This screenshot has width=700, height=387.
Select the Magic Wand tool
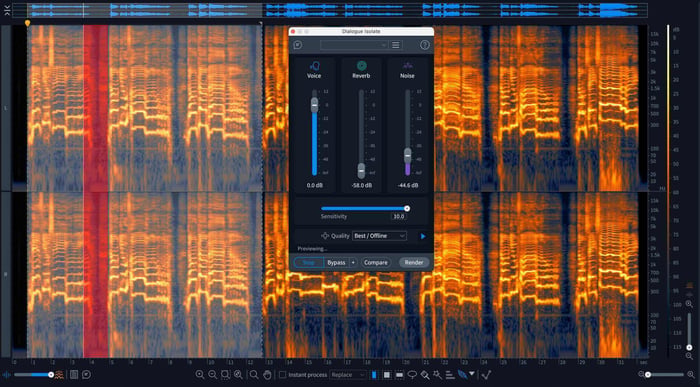point(437,375)
